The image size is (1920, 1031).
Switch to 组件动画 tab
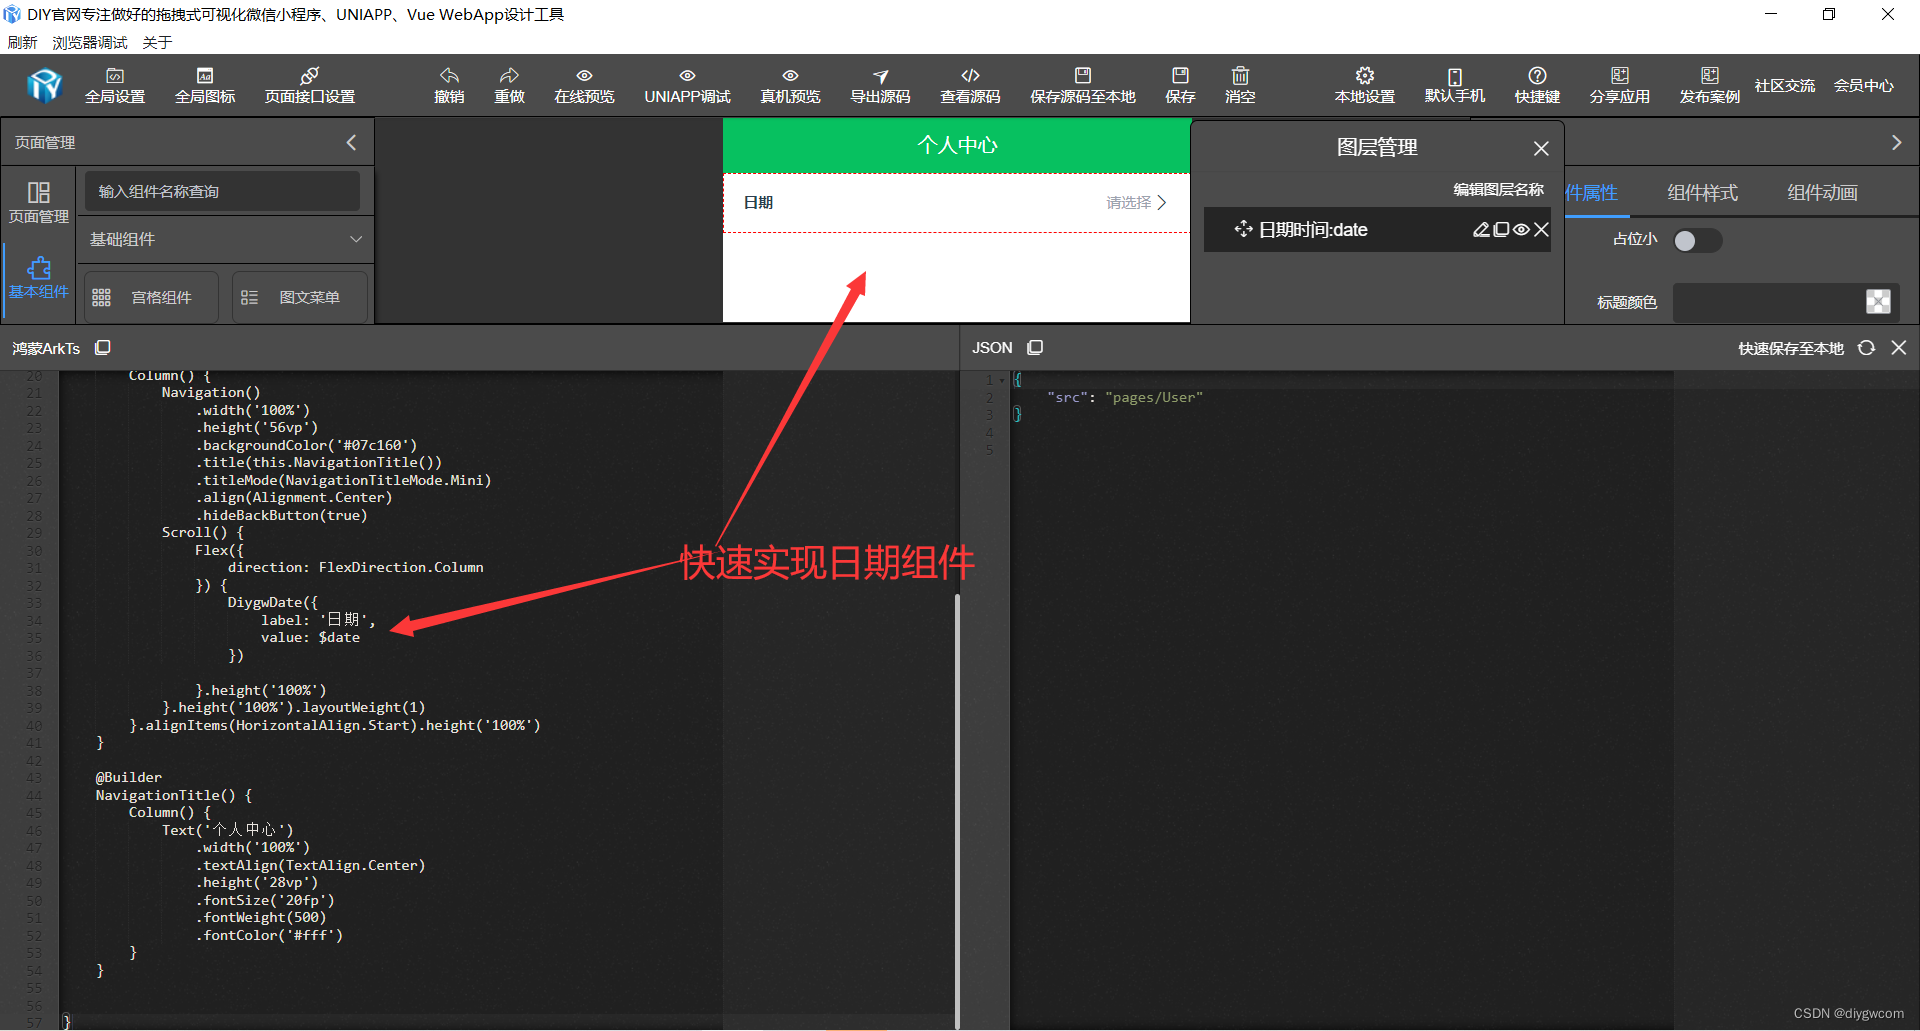click(x=1822, y=193)
